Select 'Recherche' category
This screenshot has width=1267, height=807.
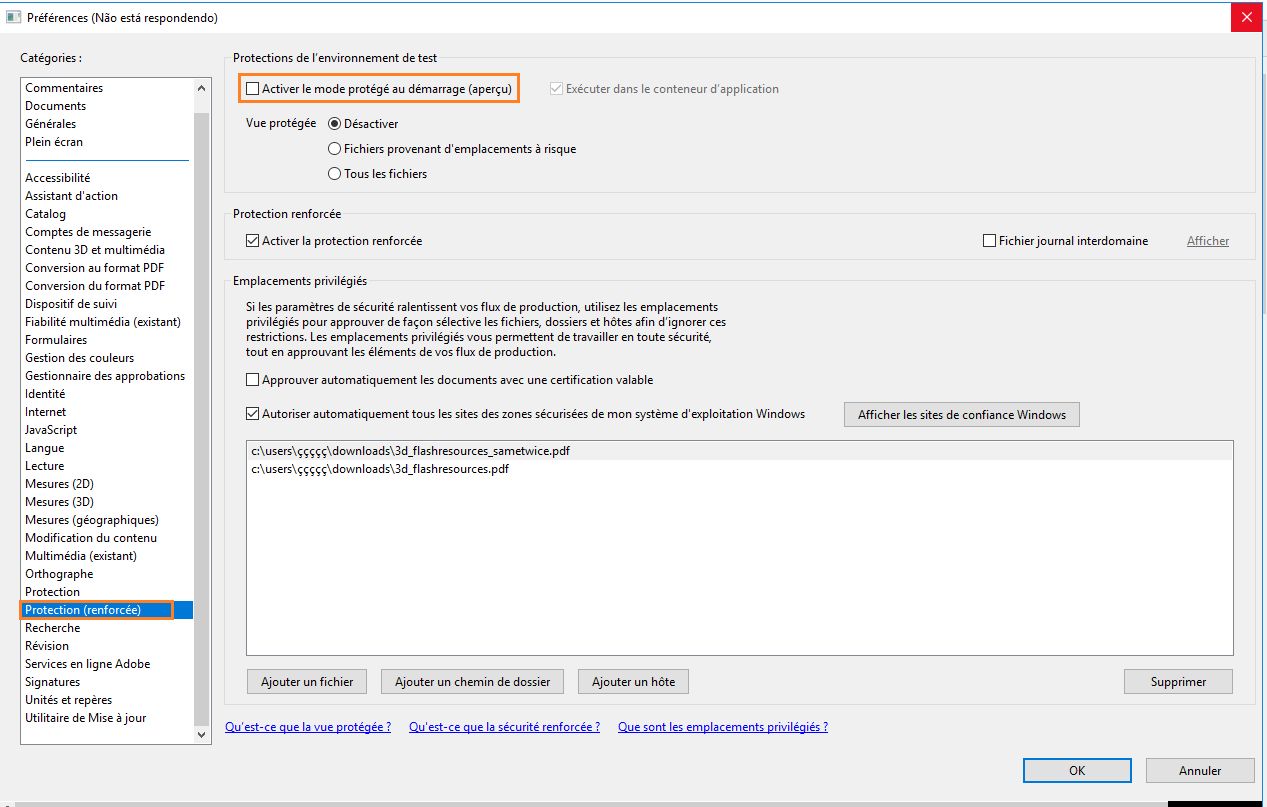(x=52, y=628)
